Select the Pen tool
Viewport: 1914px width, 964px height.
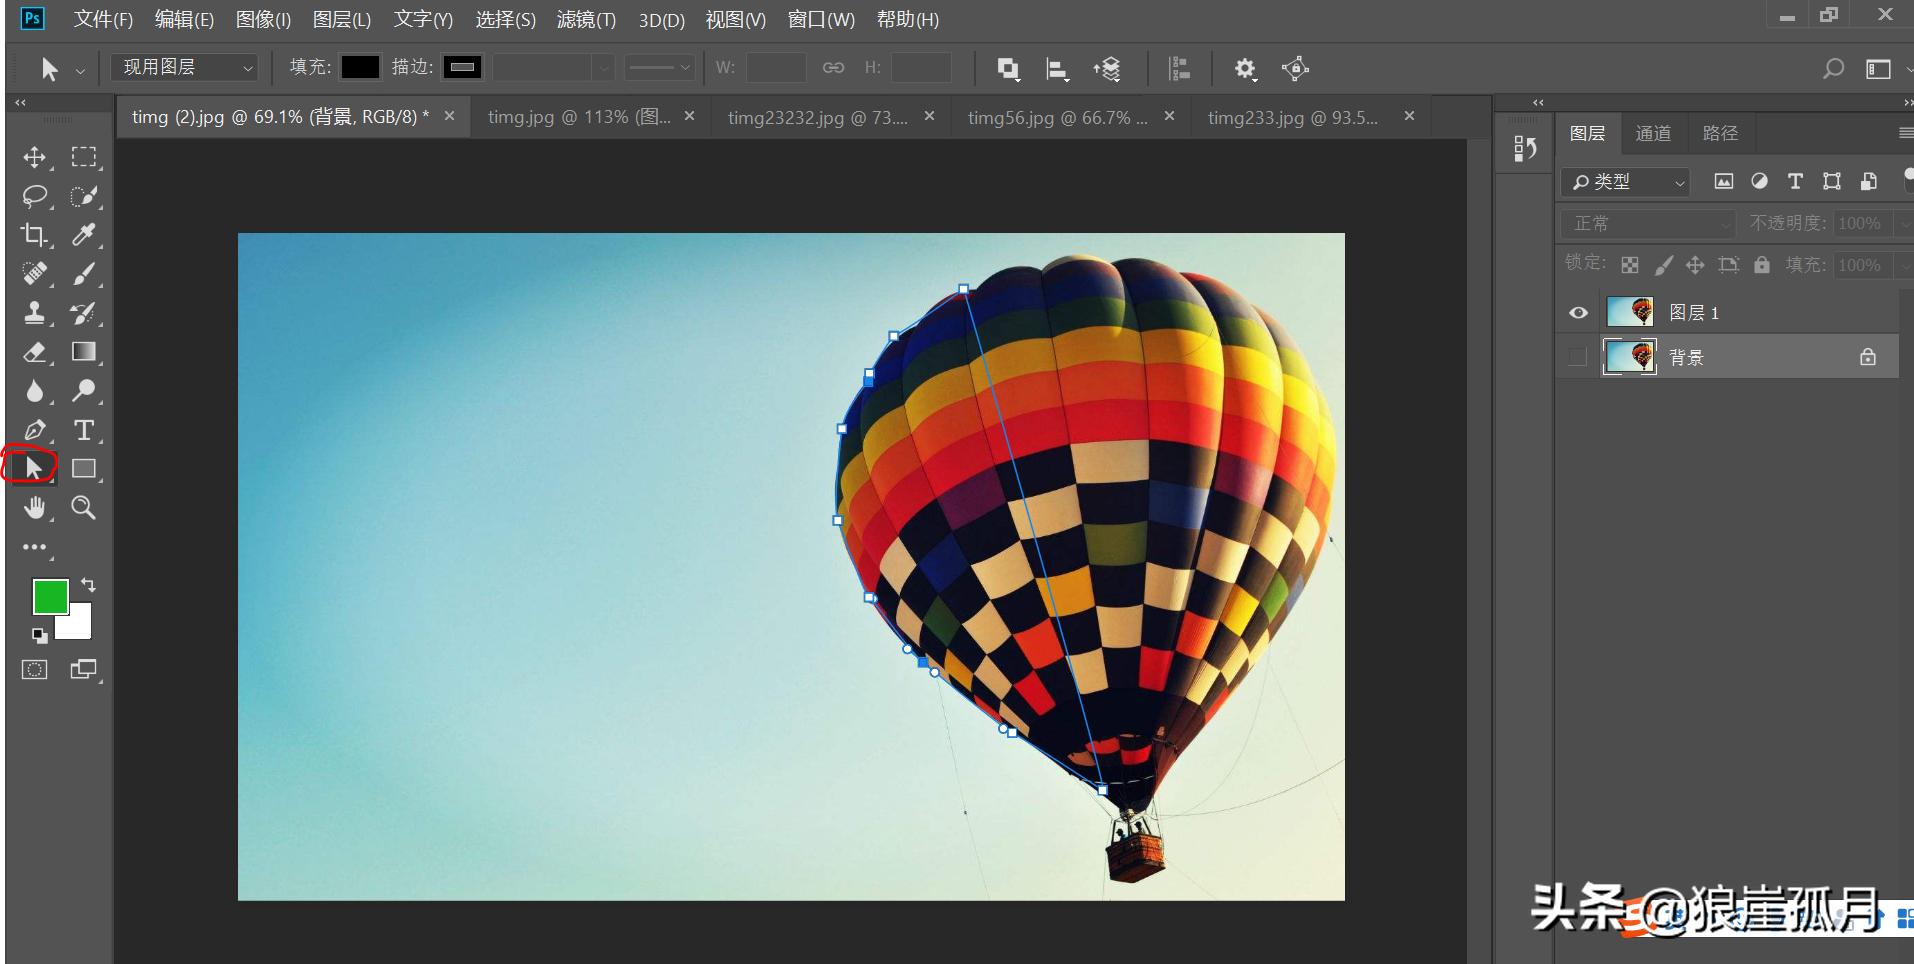tap(34, 430)
